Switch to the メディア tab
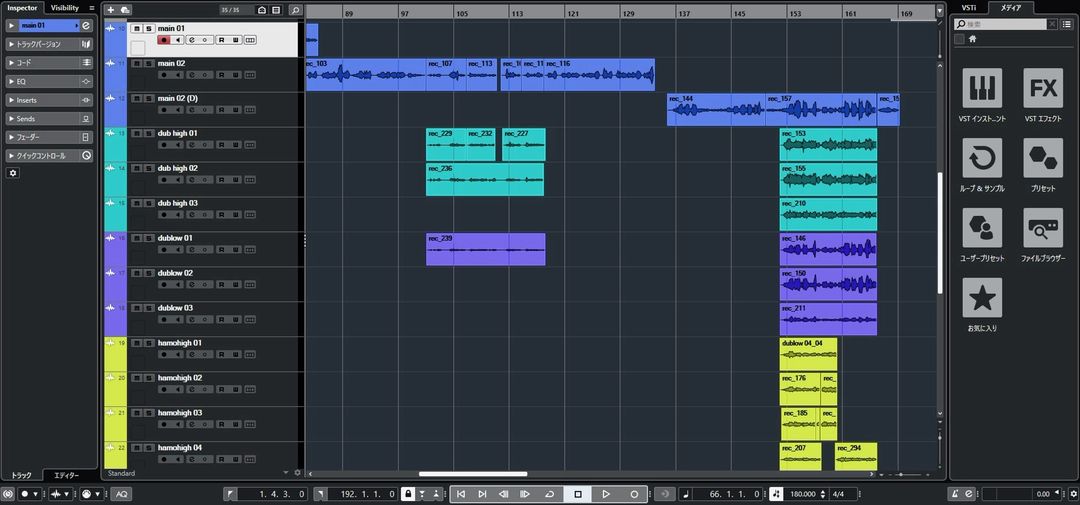The height and width of the screenshot is (505, 1080). point(1010,8)
